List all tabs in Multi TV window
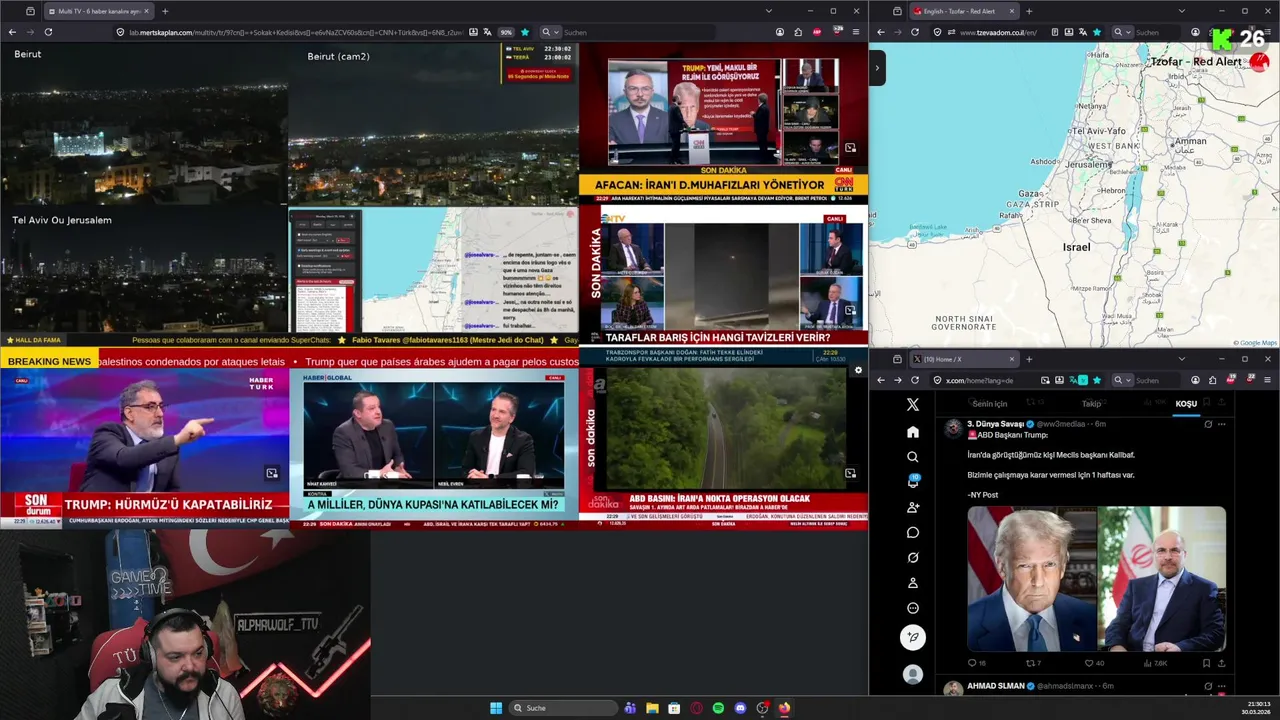The image size is (1280, 720). [768, 11]
